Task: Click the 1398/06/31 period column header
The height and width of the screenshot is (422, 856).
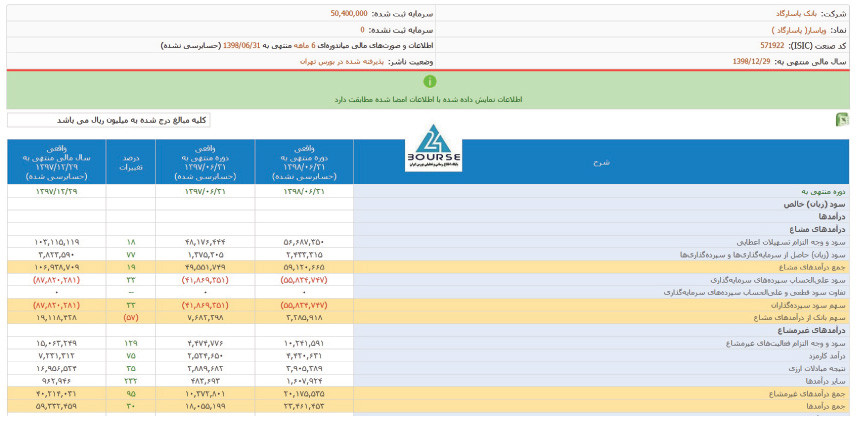Action: pyautogui.click(x=304, y=161)
